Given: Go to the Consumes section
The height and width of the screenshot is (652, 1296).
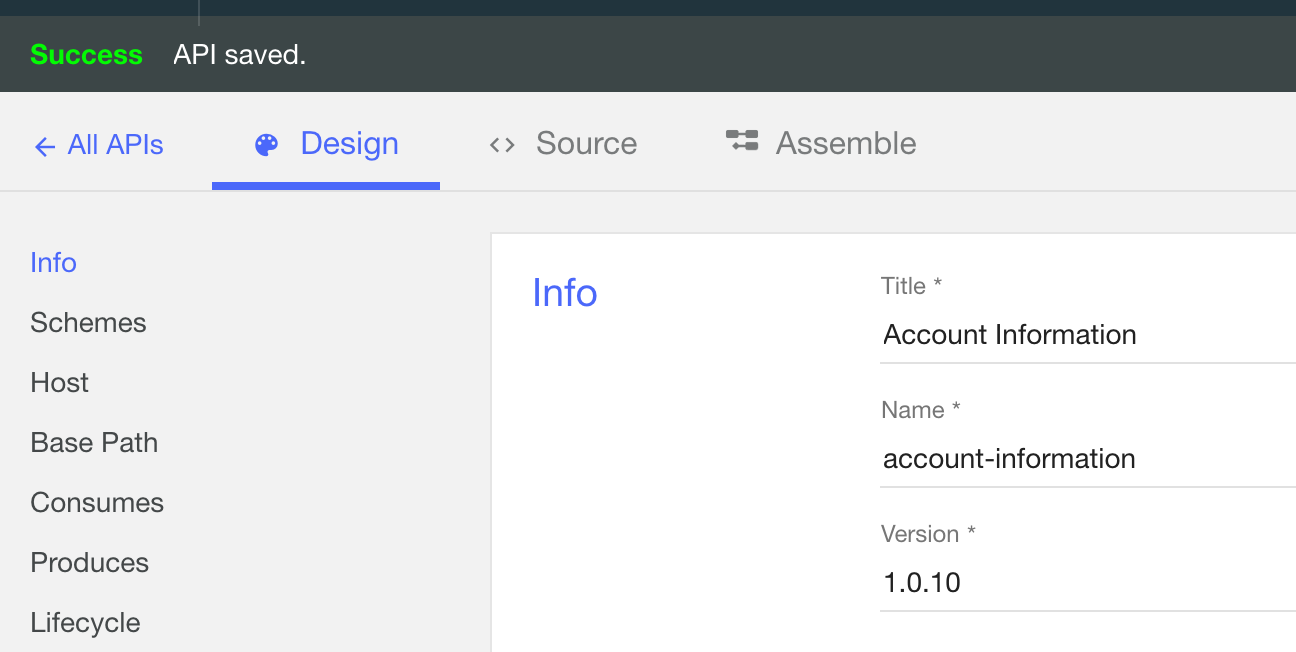Looking at the screenshot, I should point(97,503).
